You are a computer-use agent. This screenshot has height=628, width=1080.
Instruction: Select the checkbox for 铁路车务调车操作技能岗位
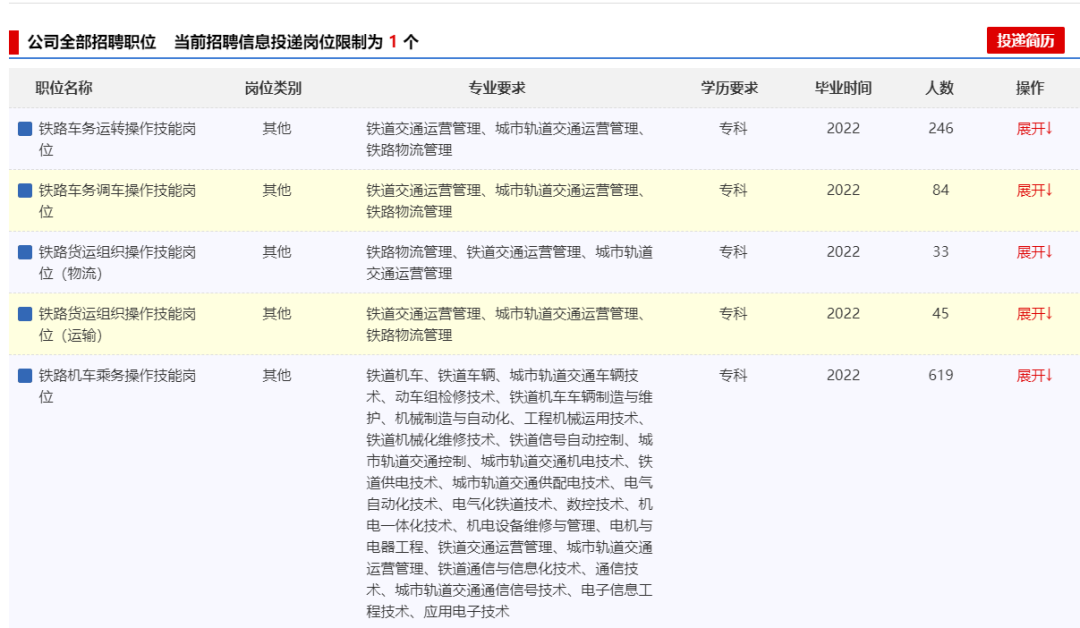(25, 191)
